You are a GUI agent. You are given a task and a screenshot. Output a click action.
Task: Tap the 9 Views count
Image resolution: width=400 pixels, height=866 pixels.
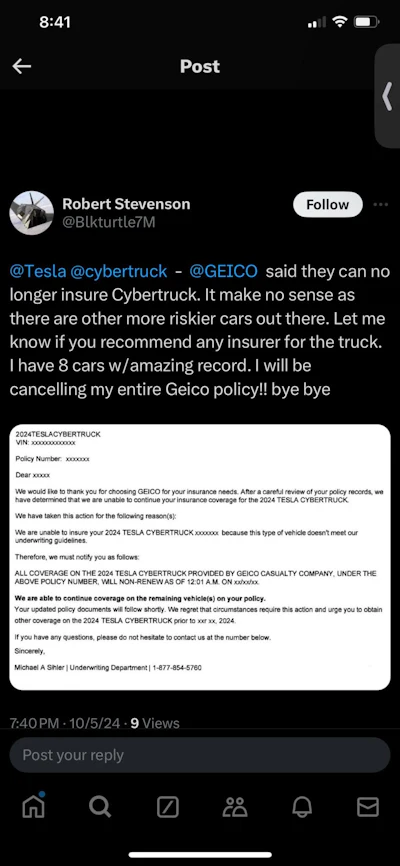[155, 722]
